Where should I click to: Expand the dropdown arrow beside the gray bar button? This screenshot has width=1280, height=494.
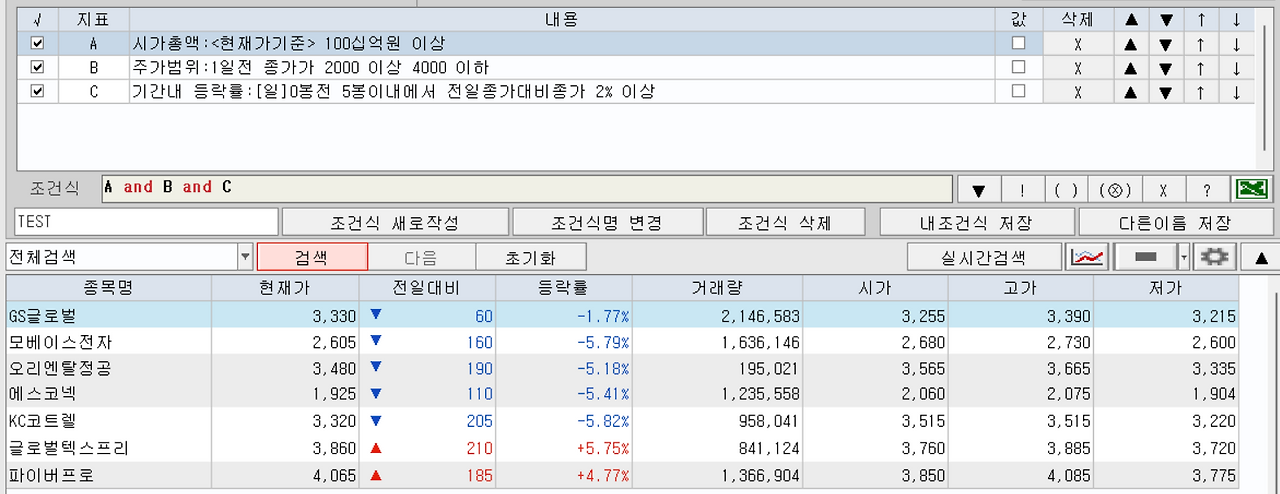1184,257
